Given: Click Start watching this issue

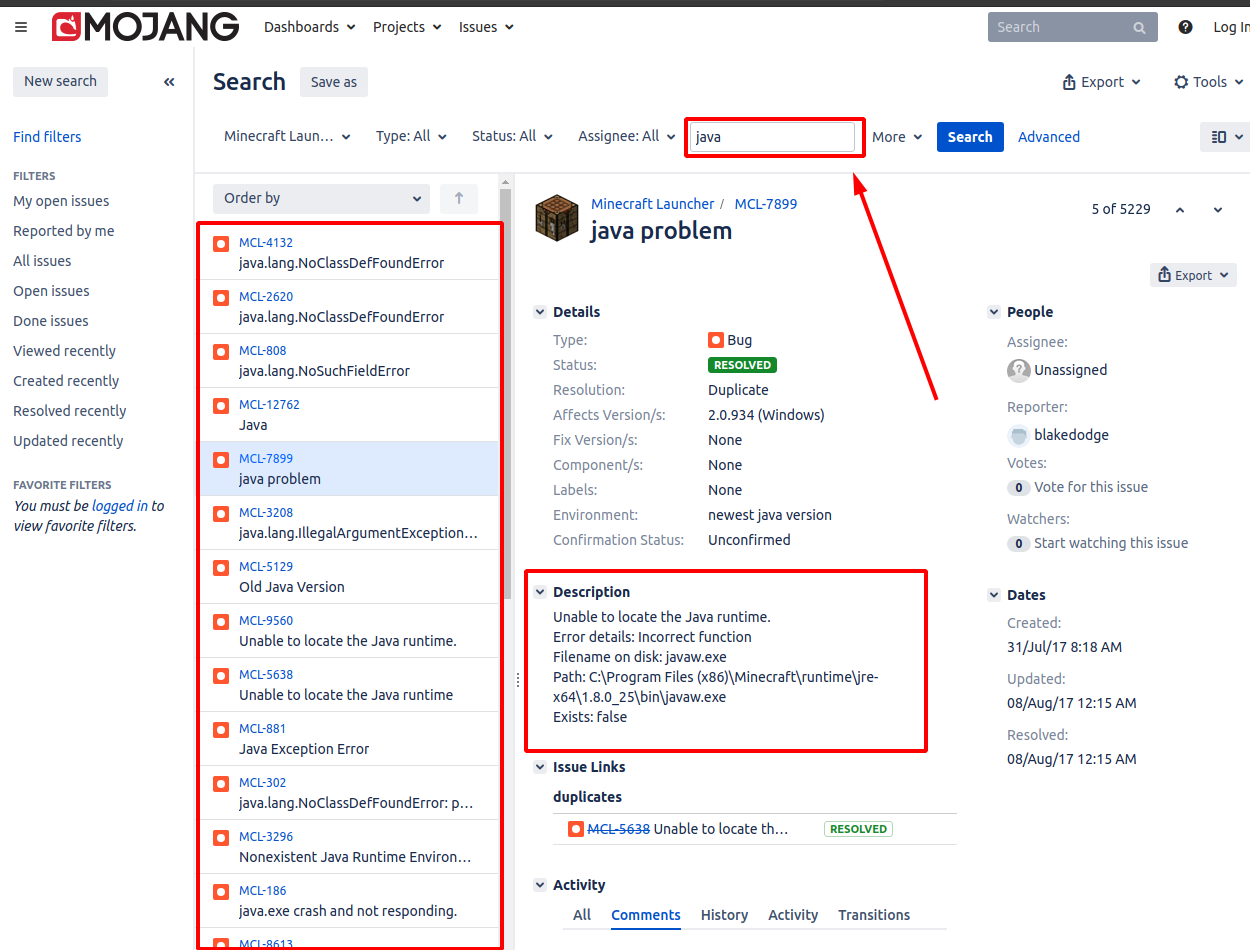Looking at the screenshot, I should [x=1111, y=543].
